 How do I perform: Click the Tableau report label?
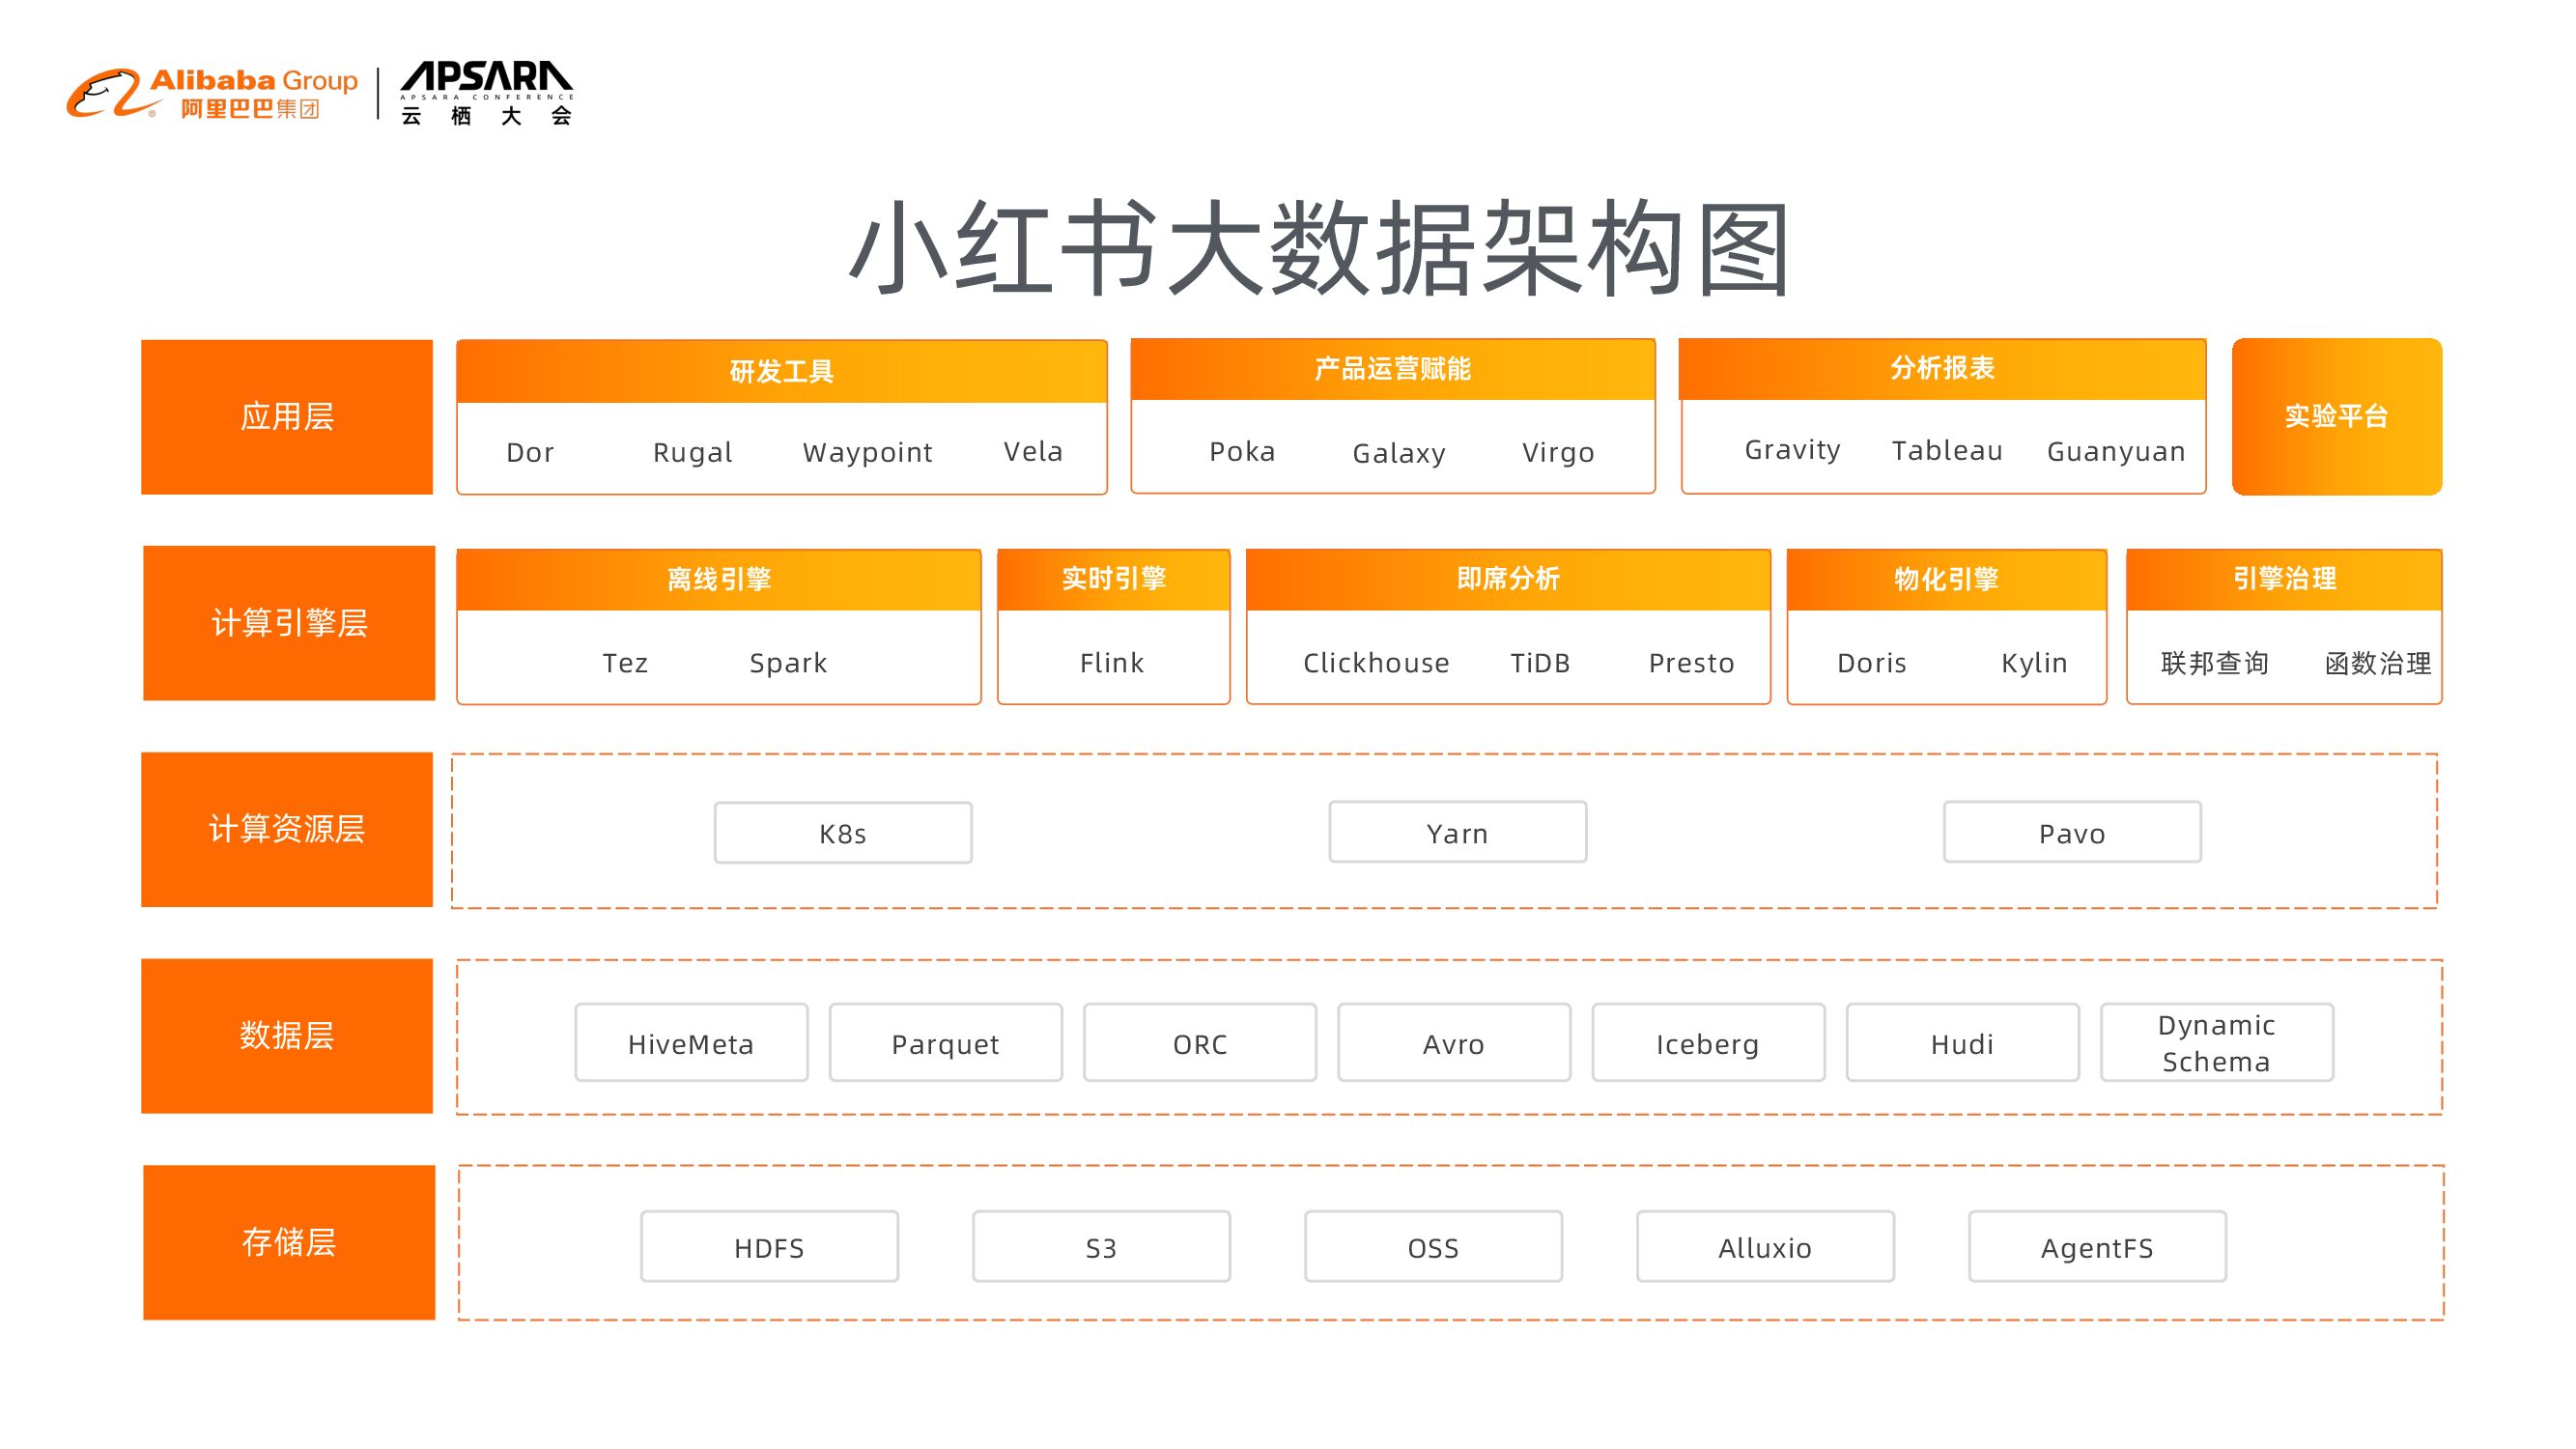click(x=1947, y=451)
